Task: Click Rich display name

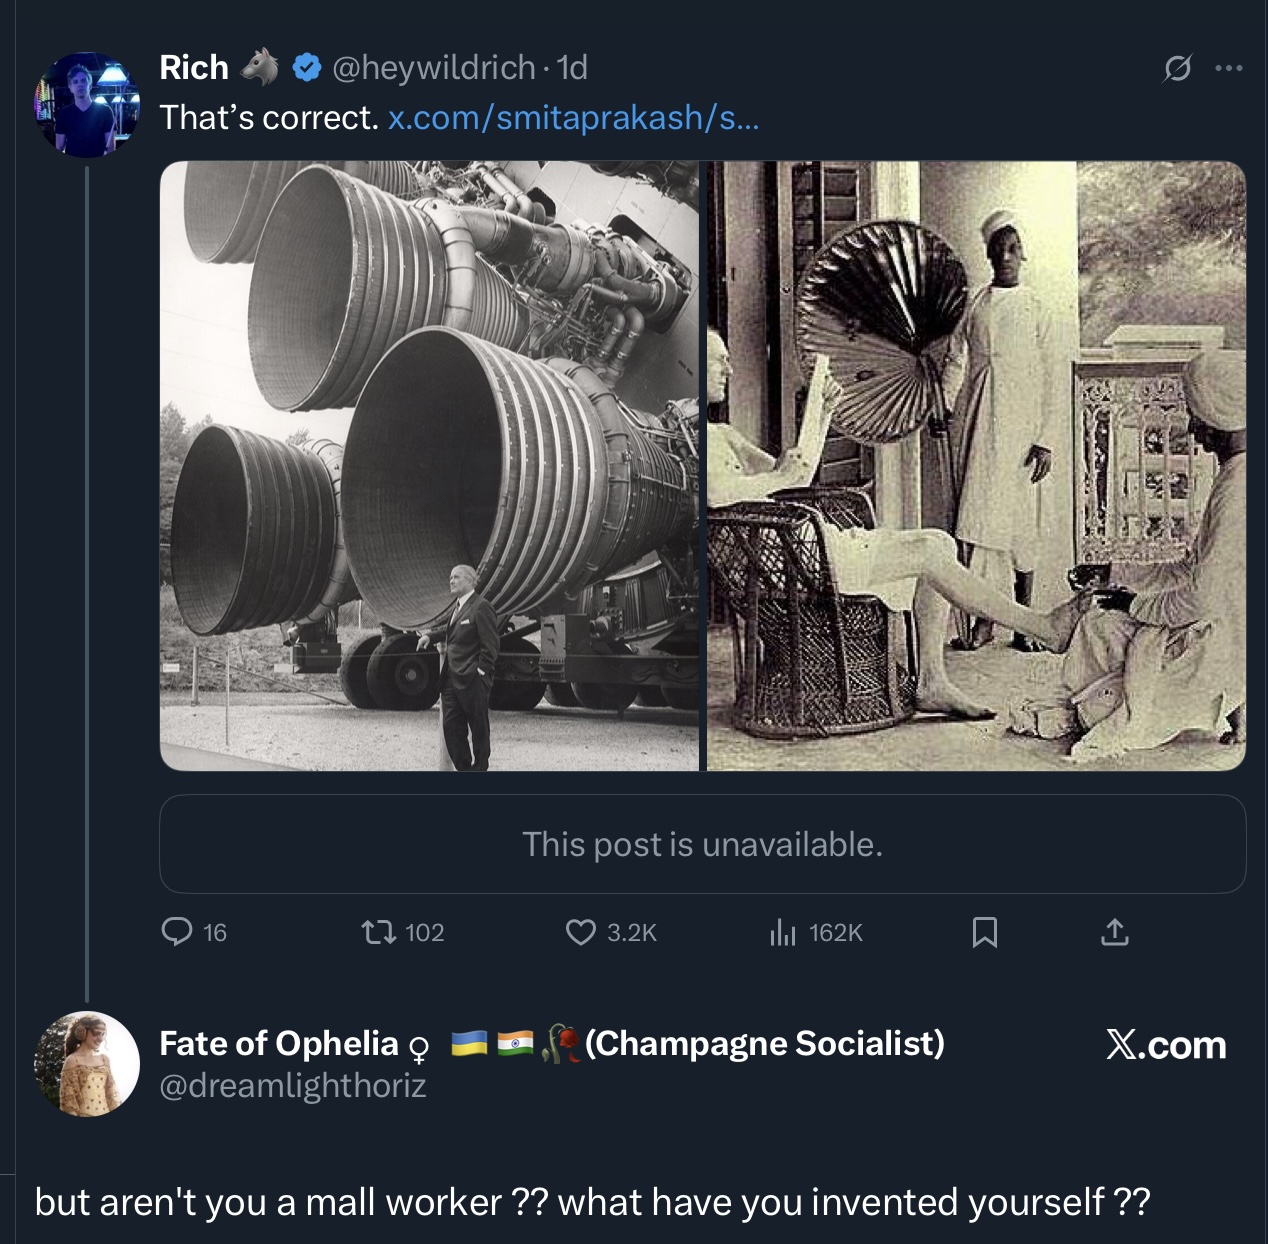Action: [194, 68]
